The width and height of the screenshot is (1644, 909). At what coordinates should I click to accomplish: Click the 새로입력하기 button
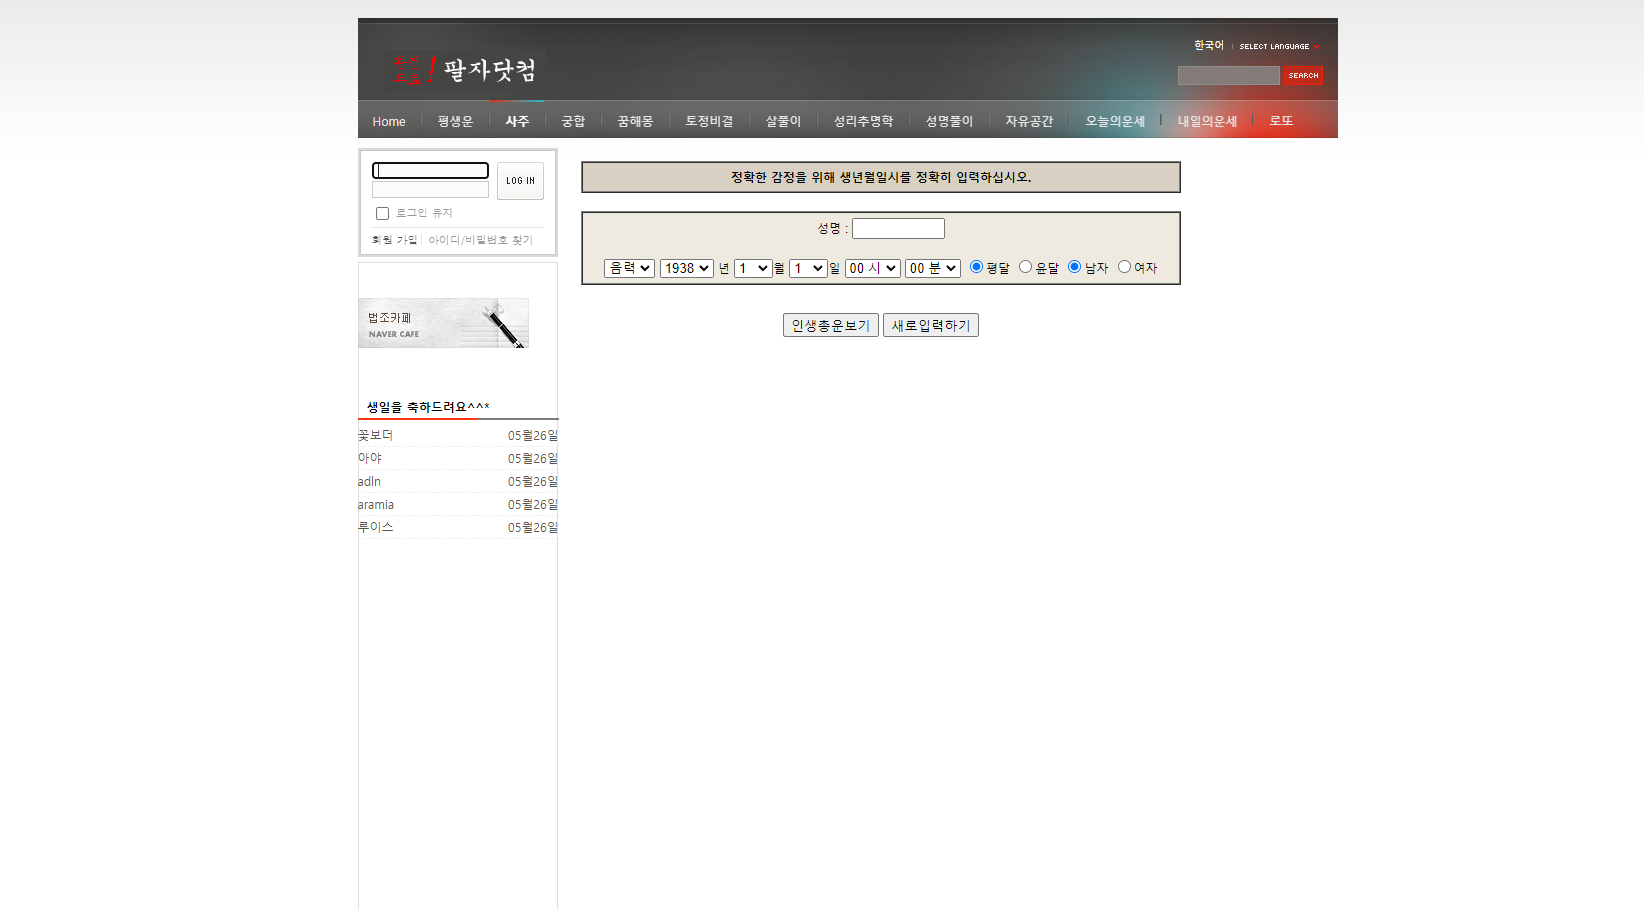[x=930, y=325]
